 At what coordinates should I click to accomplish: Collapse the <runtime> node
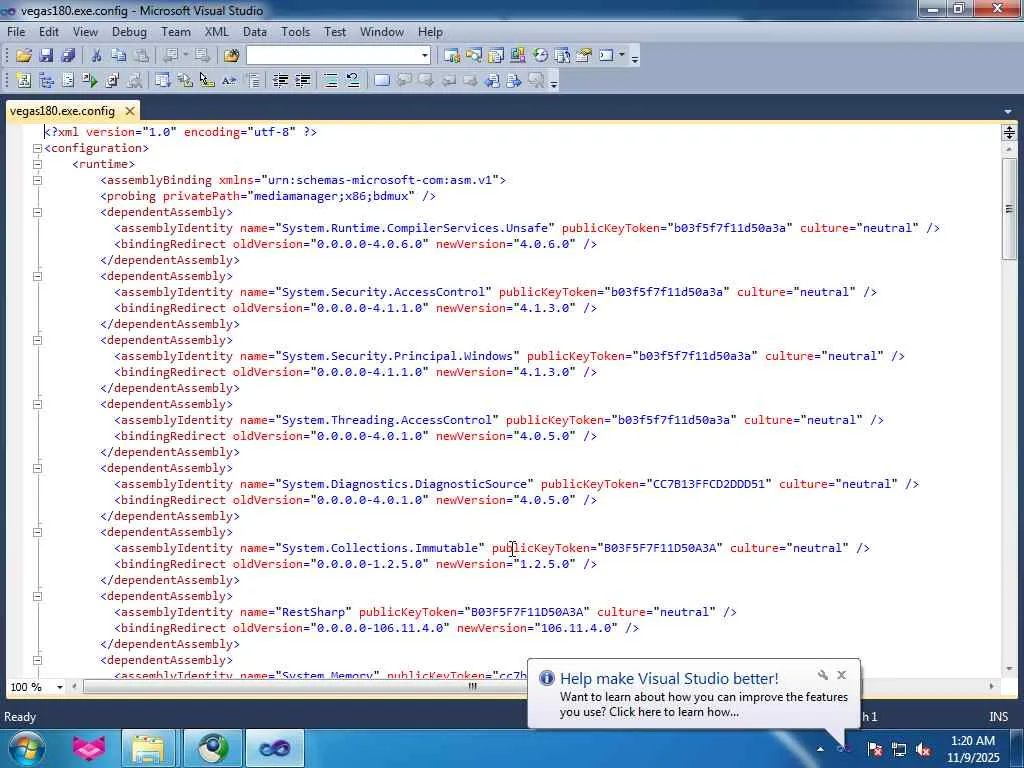tap(37, 164)
